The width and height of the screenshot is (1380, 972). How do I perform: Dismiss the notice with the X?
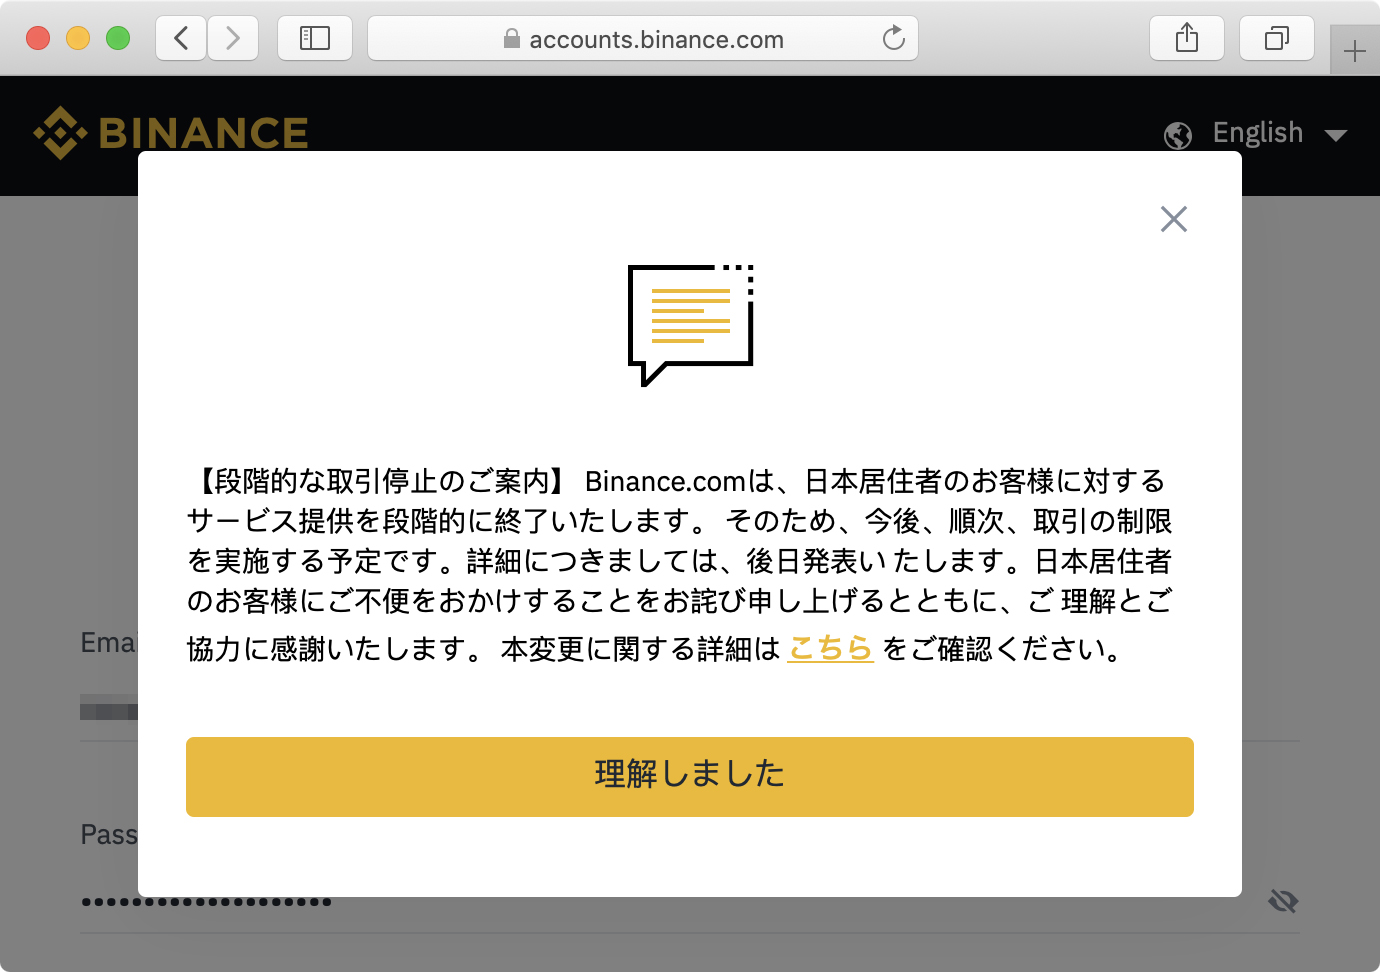click(1173, 219)
